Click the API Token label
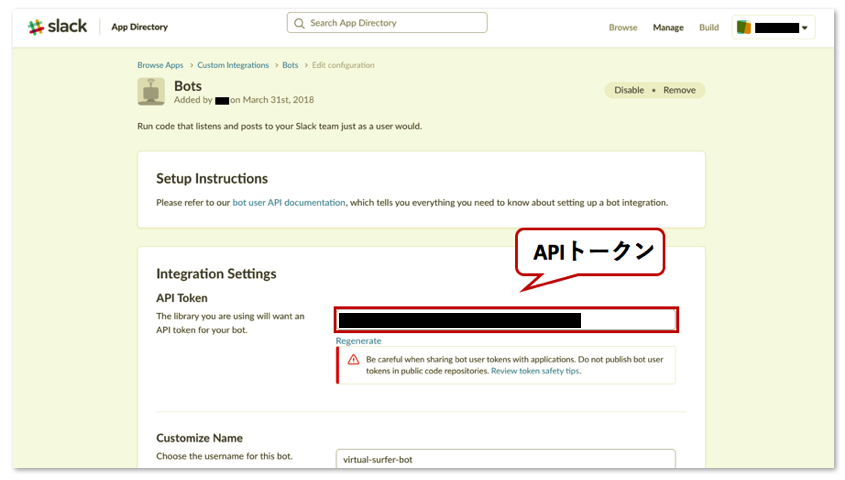This screenshot has height=480, width=845. point(182,298)
